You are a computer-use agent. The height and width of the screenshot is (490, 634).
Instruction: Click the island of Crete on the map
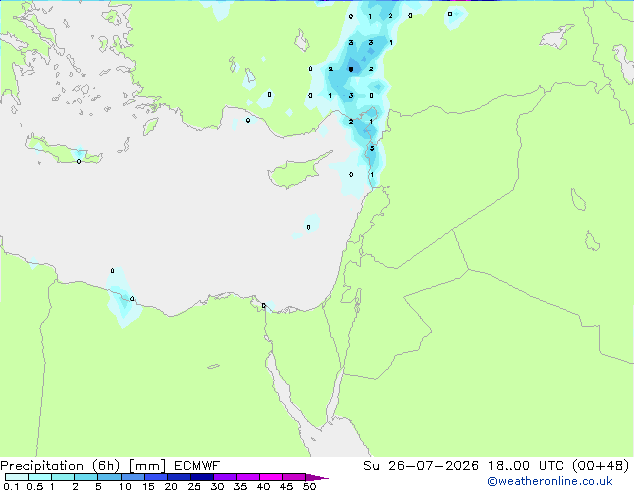tap(63, 150)
